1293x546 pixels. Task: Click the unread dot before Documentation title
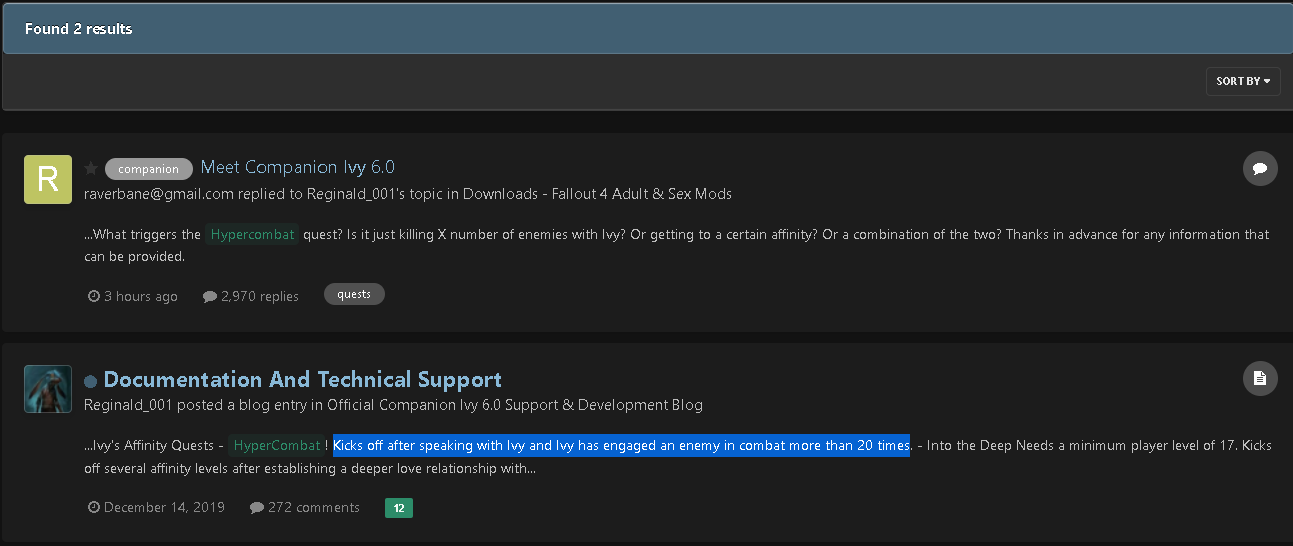click(91, 381)
